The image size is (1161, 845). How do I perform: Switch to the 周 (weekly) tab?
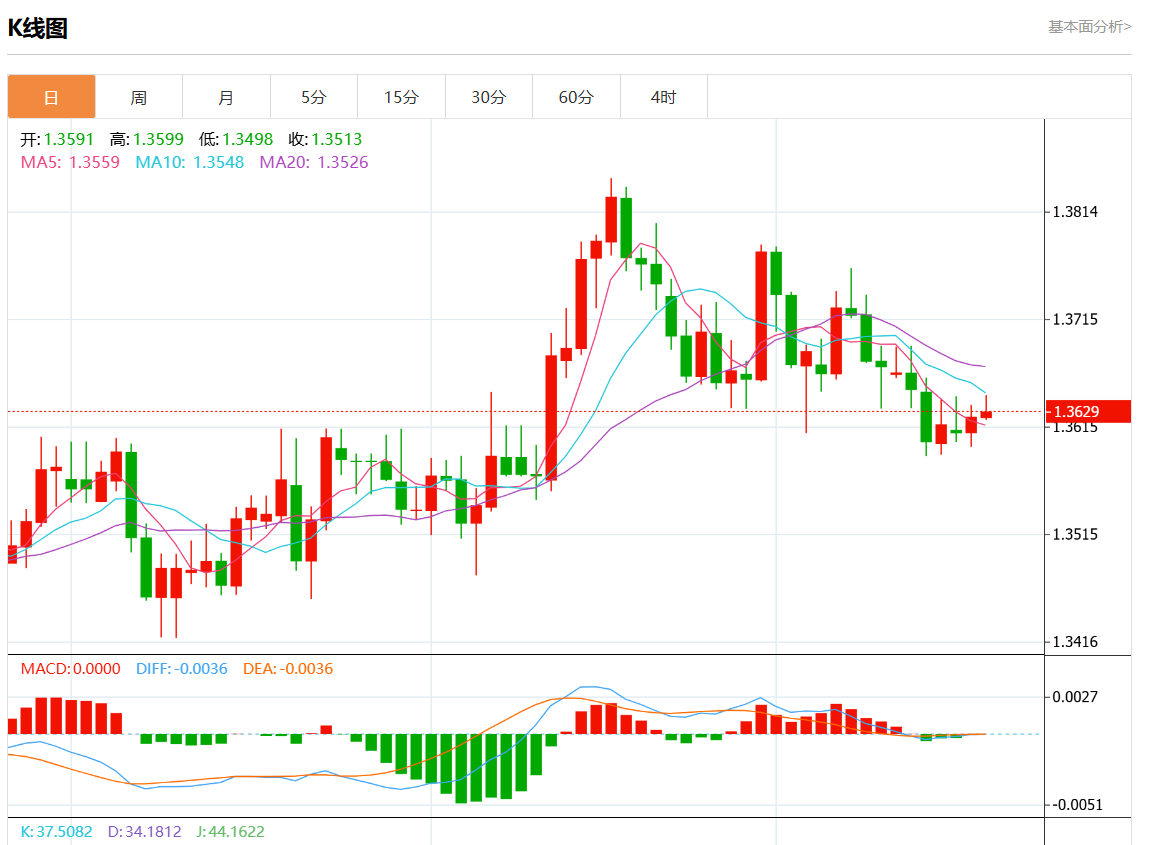[x=138, y=97]
